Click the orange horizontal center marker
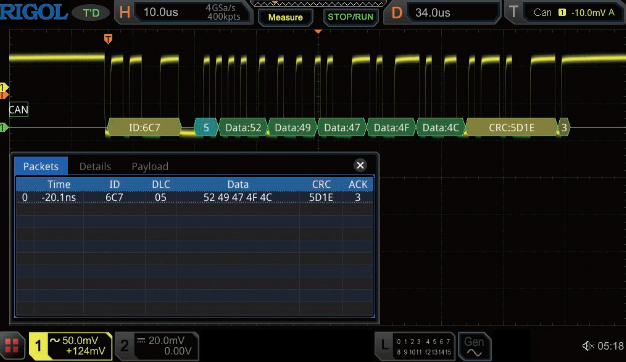Screen dimensions: 626x362 click(318, 31)
